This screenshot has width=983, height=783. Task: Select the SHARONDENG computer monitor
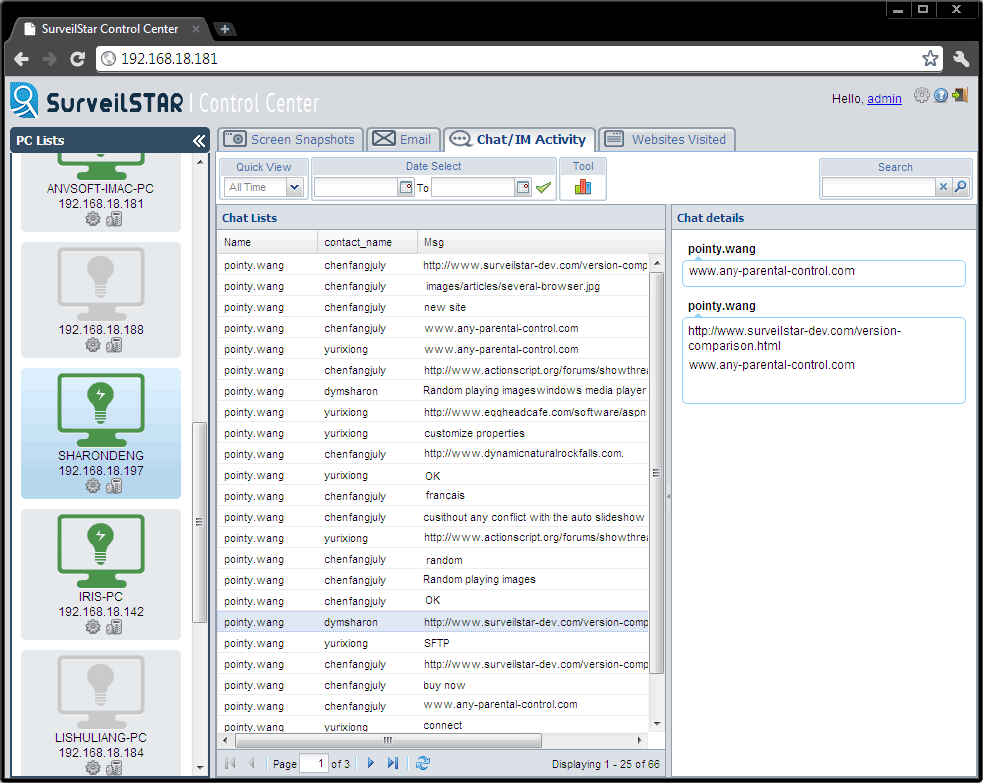(x=101, y=410)
